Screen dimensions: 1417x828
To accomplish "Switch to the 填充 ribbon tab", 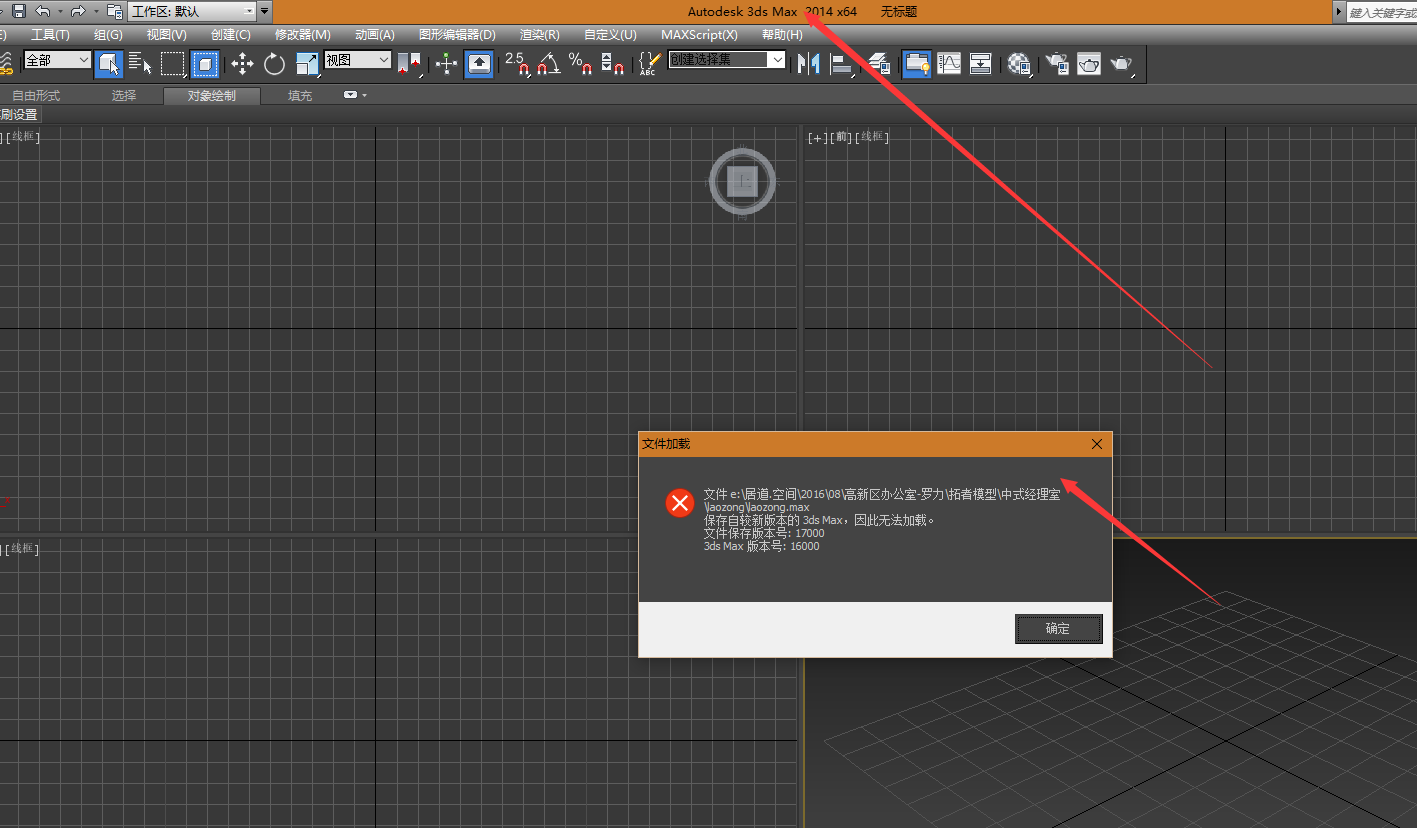I will click(300, 96).
